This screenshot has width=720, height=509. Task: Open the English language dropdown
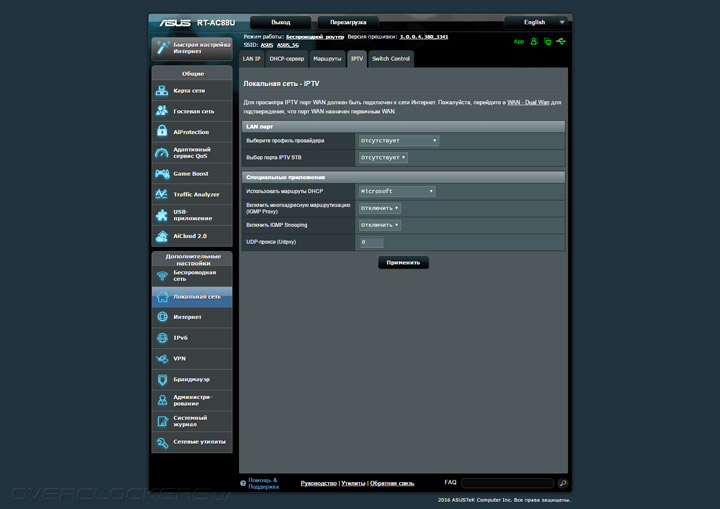[536, 22]
